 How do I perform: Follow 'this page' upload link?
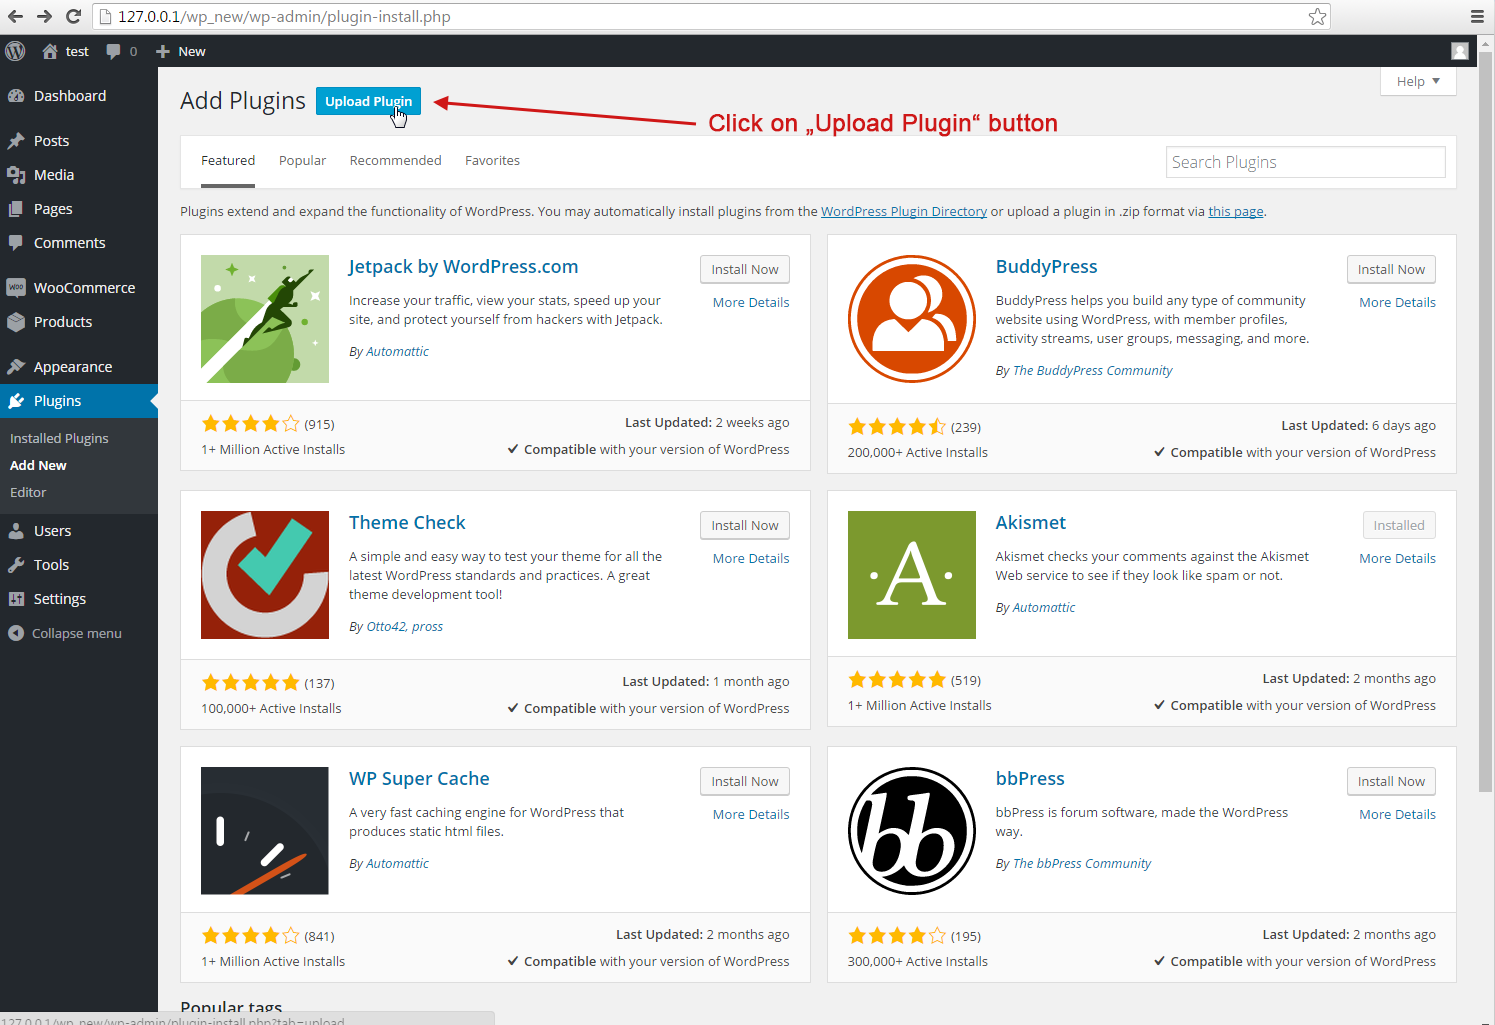click(1236, 211)
